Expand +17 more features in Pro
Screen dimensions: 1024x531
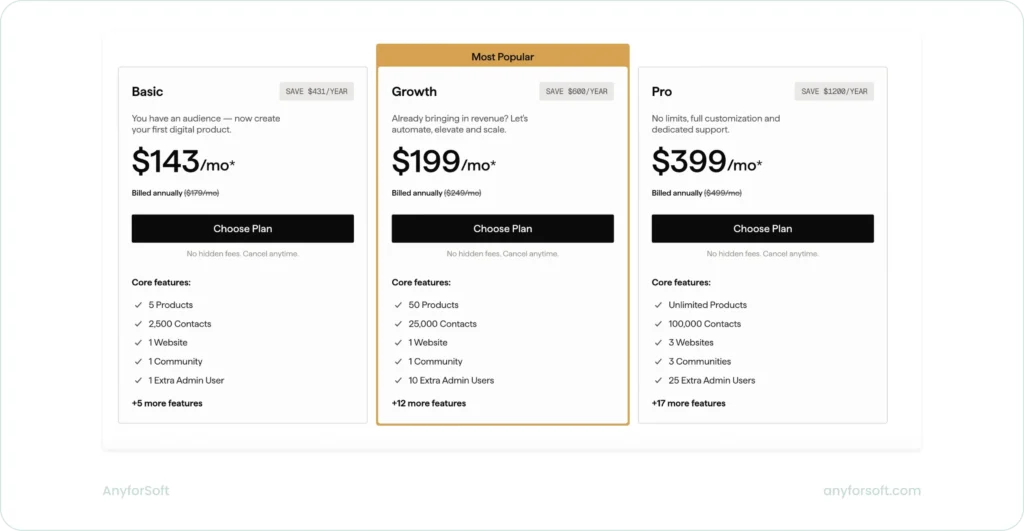[689, 403]
